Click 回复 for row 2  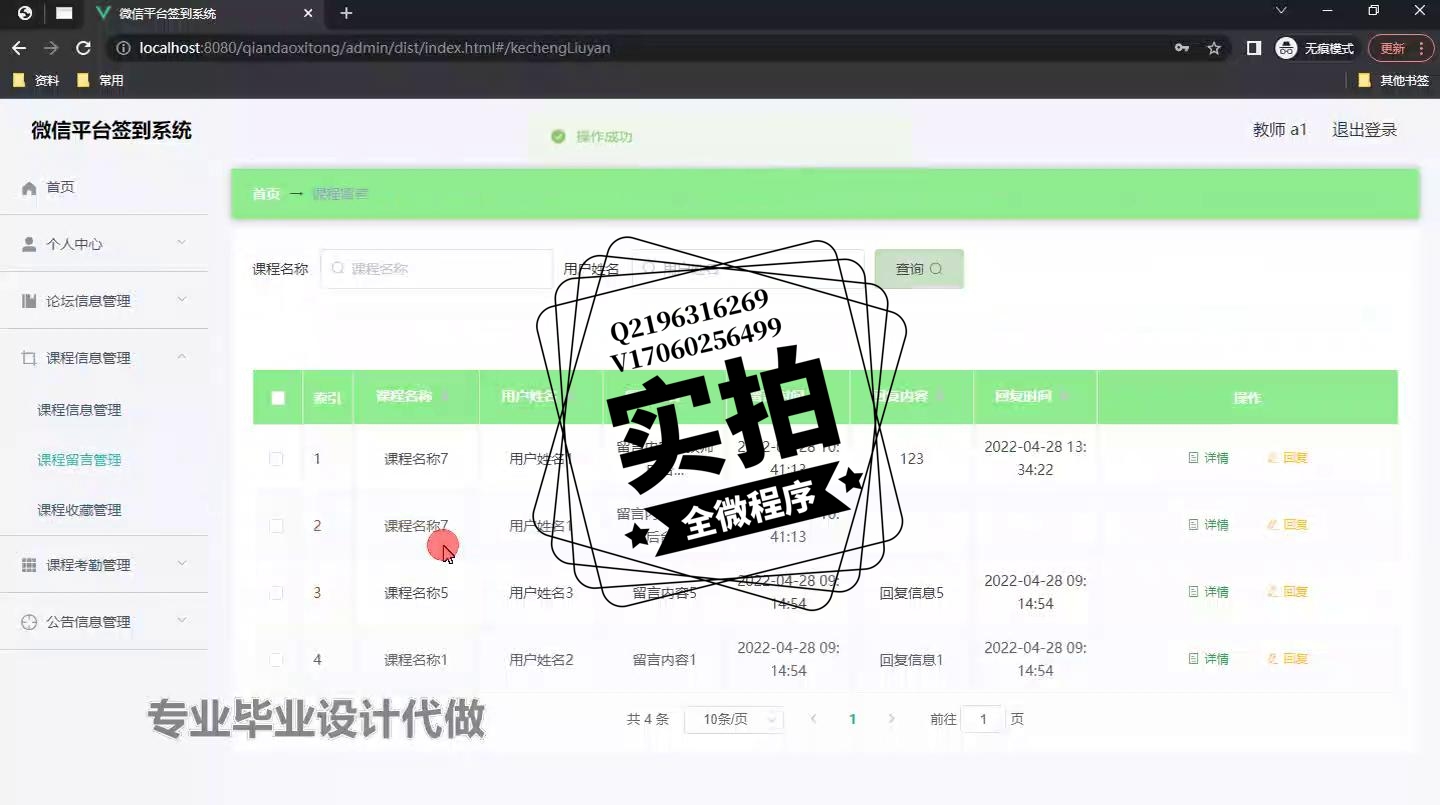1288,525
